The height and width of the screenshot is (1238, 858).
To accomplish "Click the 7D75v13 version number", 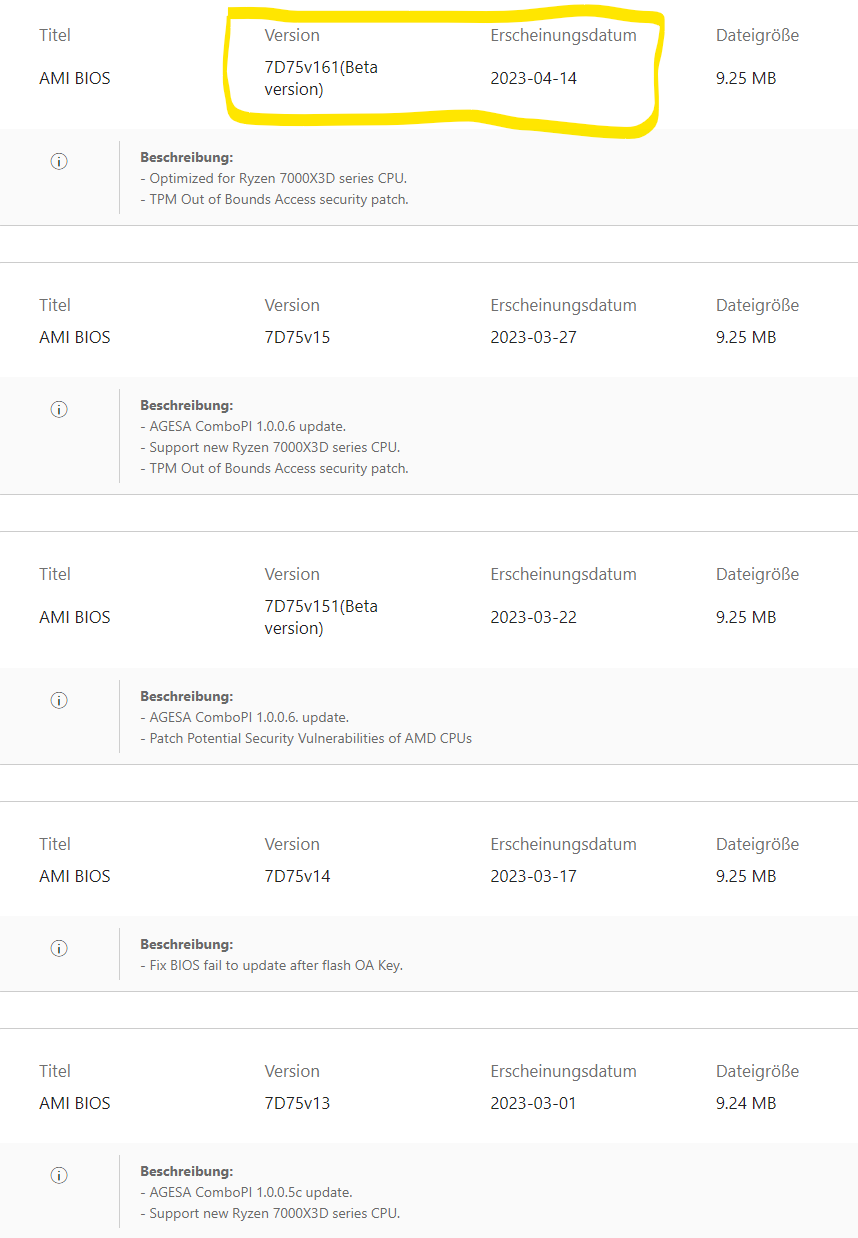I will pyautogui.click(x=297, y=1103).
